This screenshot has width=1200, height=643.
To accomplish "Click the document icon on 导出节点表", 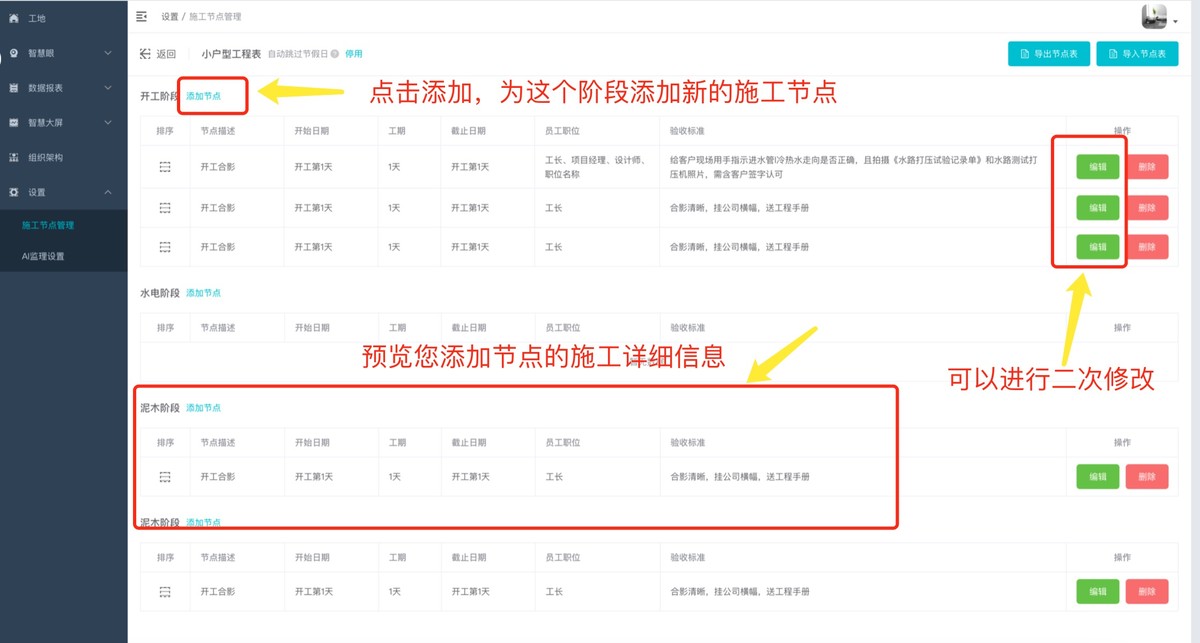I will coord(1023,54).
